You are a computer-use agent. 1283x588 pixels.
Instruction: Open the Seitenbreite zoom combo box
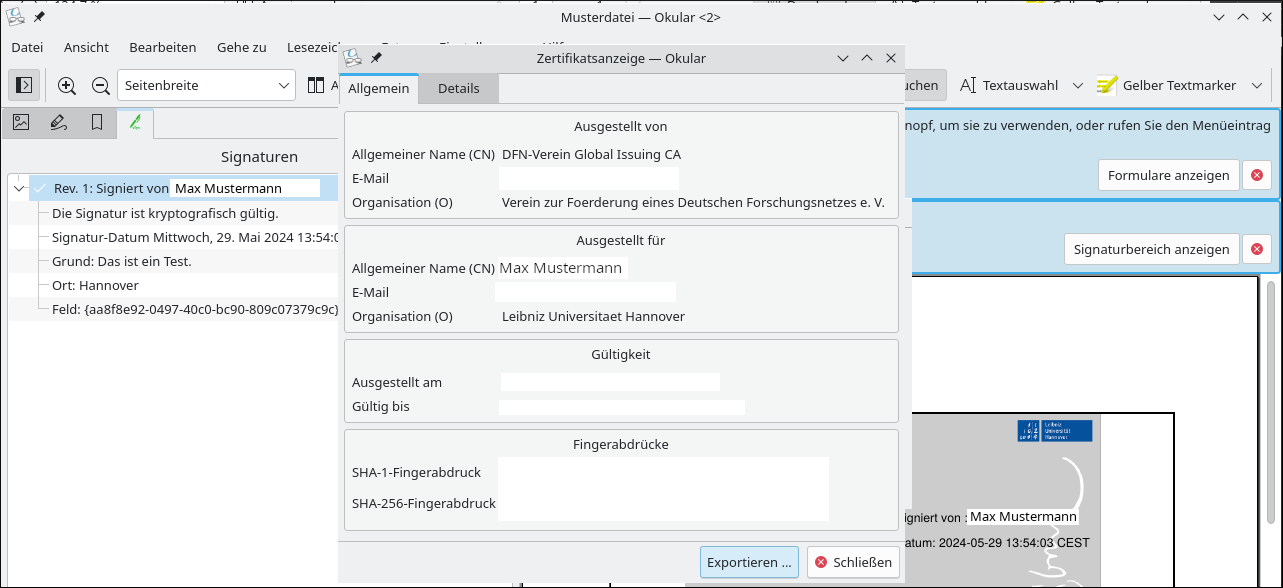[206, 85]
